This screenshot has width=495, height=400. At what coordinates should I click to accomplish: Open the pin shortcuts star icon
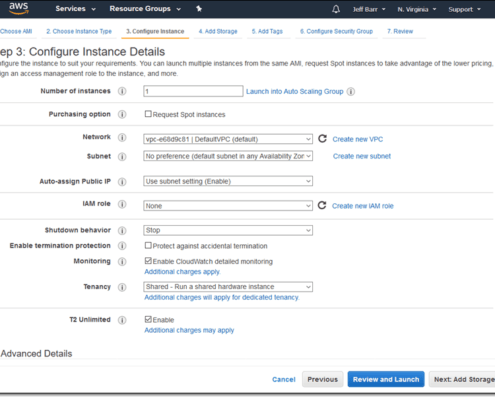[199, 9]
